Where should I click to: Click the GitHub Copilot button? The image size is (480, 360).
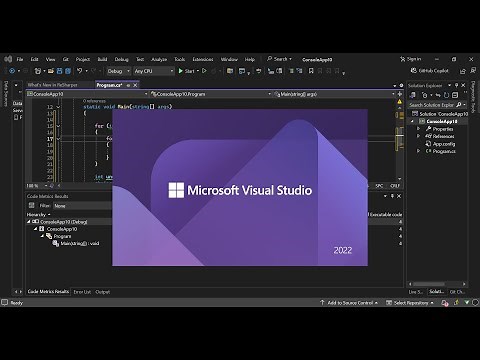point(429,71)
